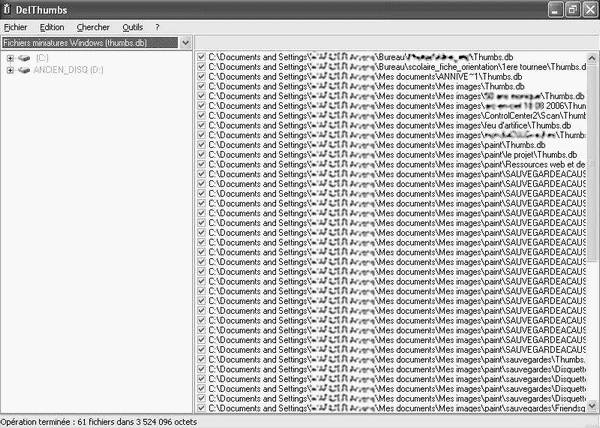Click the Fichiers miniatures Windows (thumbs.db) combo field
The image size is (600, 428).
pyautogui.click(x=90, y=42)
